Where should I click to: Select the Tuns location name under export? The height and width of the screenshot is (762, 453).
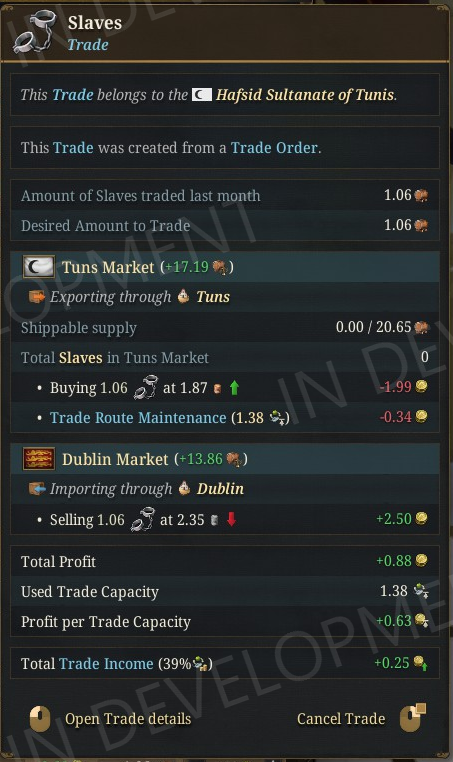pos(213,296)
